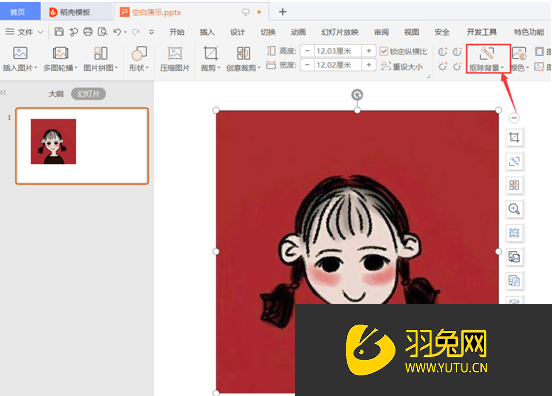Viewport: 552px width, 396px height.
Task: Decrease picture contrast with minus-circle icon
Action: pyautogui.click(x=457, y=52)
